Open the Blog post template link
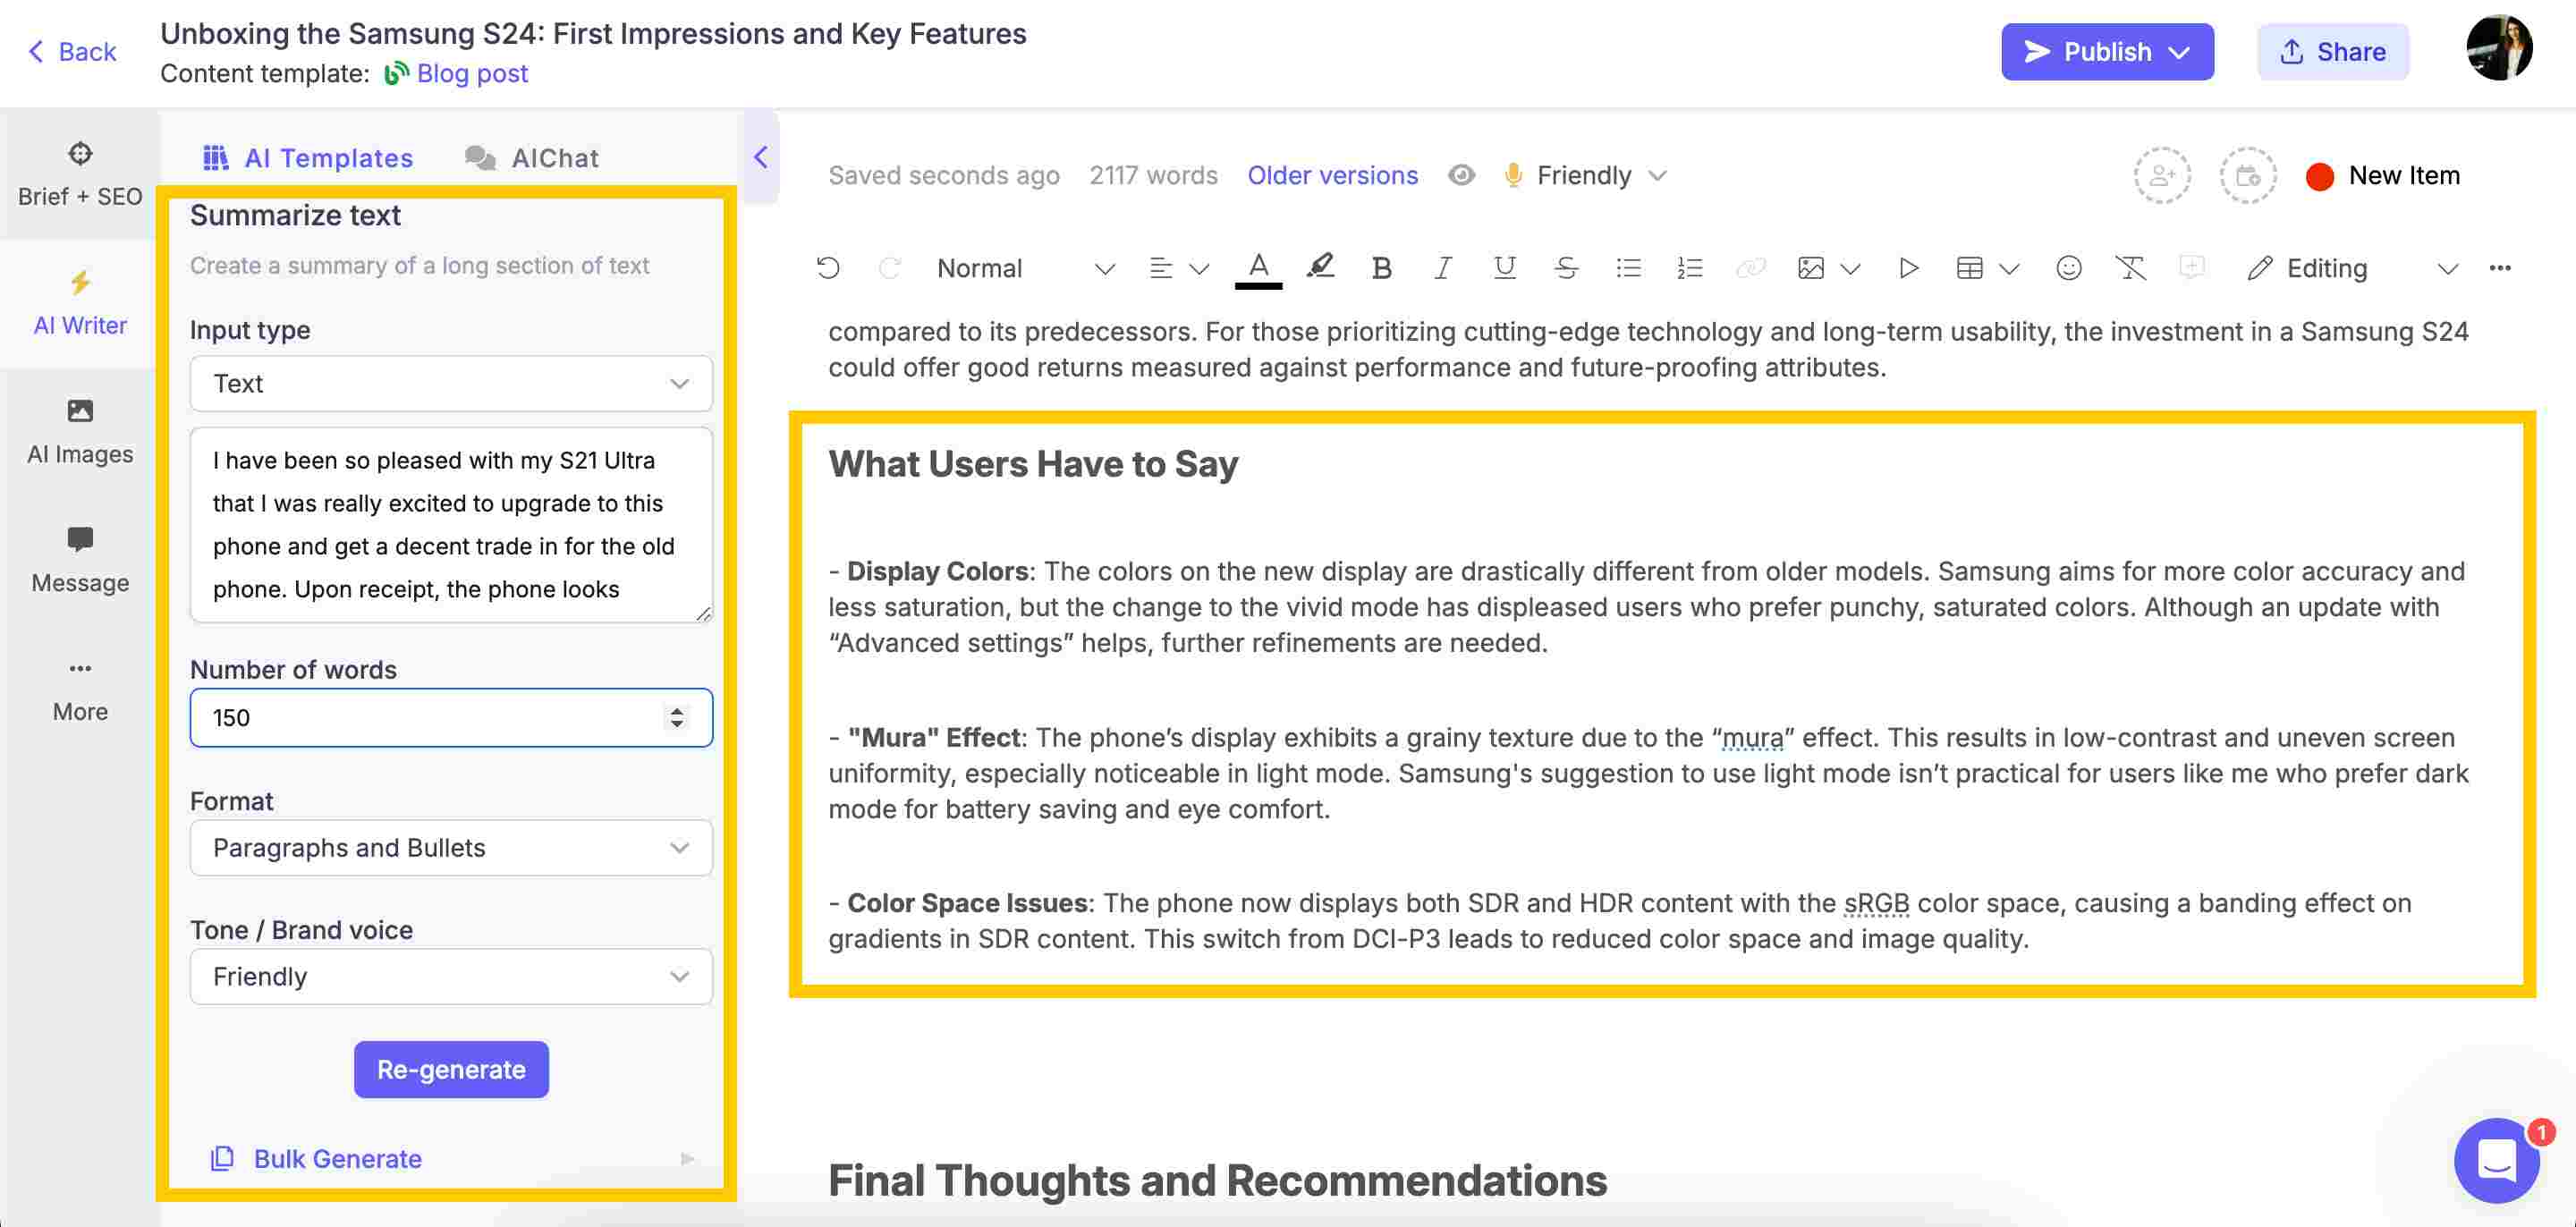 pos(472,73)
